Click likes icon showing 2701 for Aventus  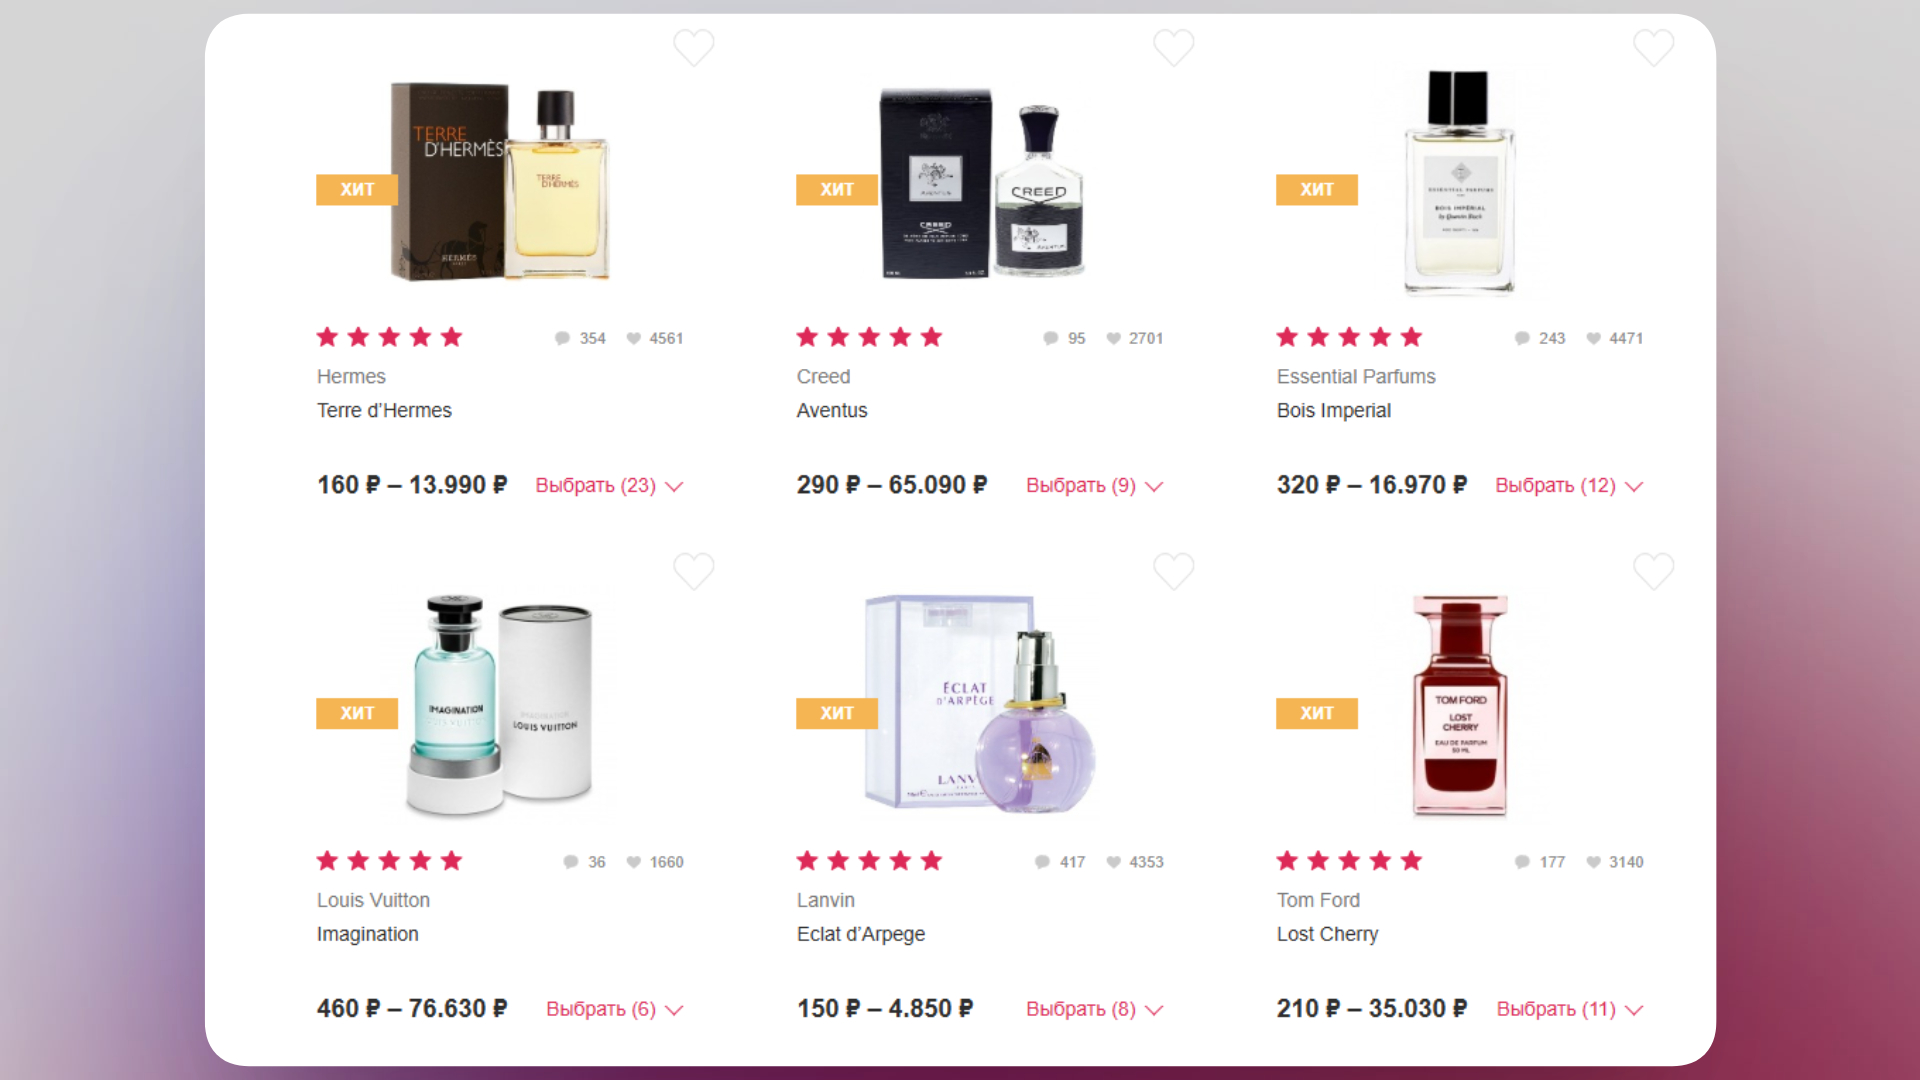[1113, 338]
